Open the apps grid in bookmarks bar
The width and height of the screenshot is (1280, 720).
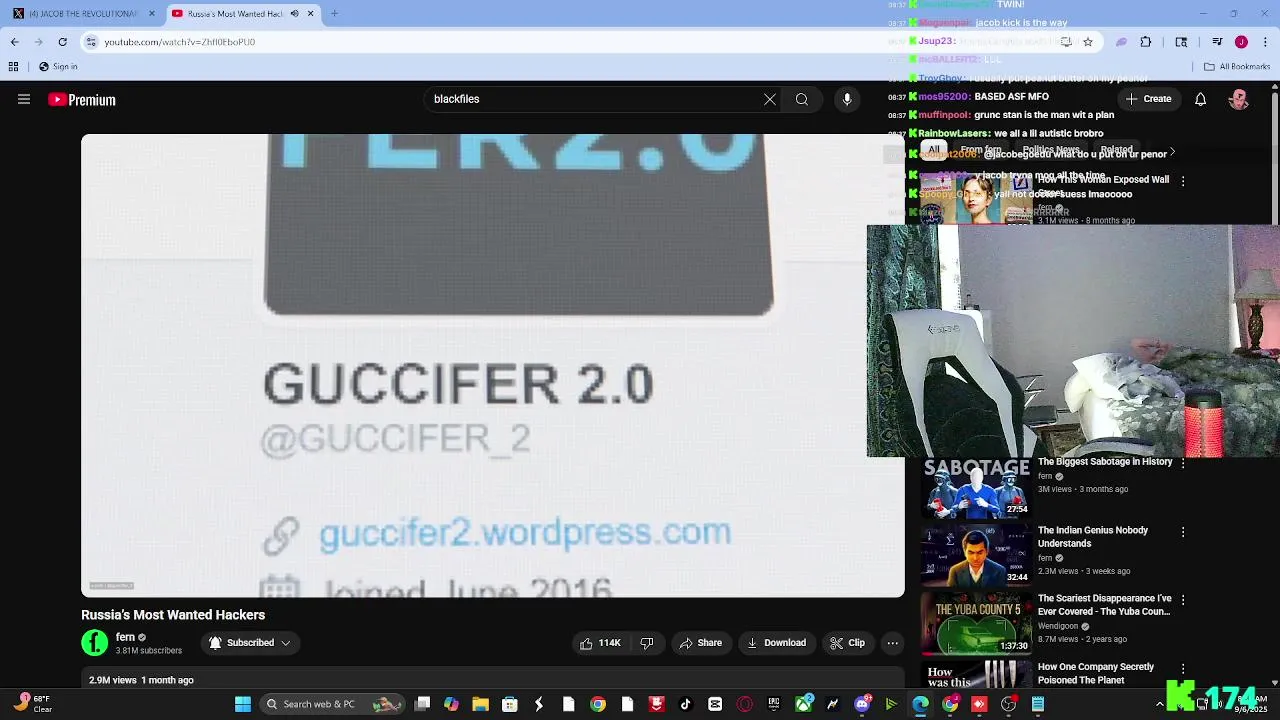coord(13,67)
